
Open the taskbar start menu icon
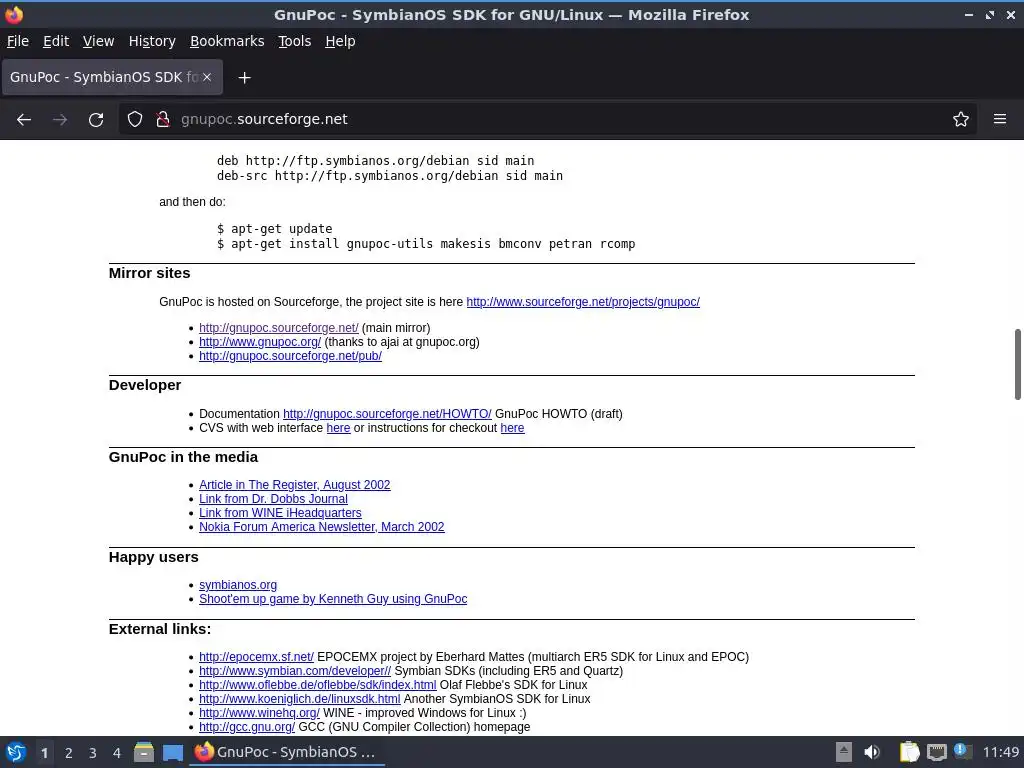click(16, 752)
